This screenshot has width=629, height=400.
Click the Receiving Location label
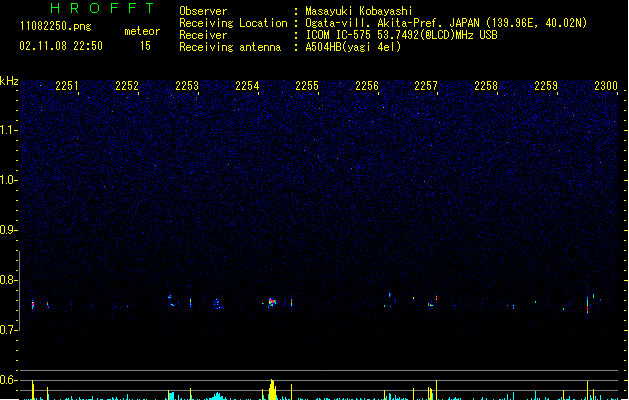pos(233,23)
